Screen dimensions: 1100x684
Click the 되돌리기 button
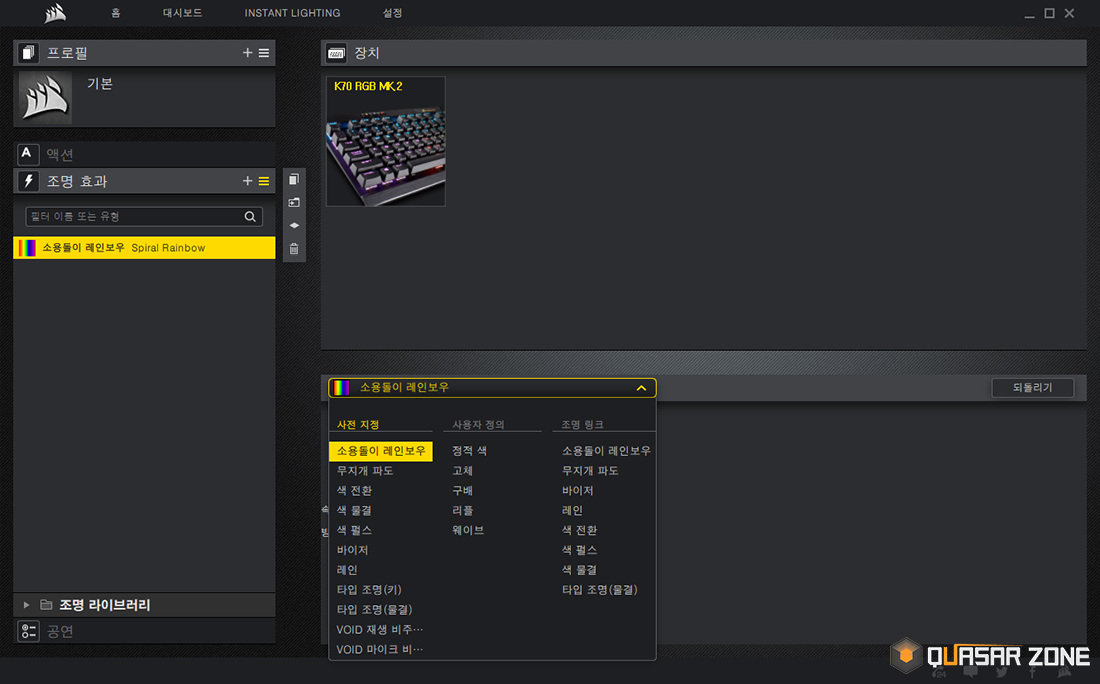click(1032, 388)
